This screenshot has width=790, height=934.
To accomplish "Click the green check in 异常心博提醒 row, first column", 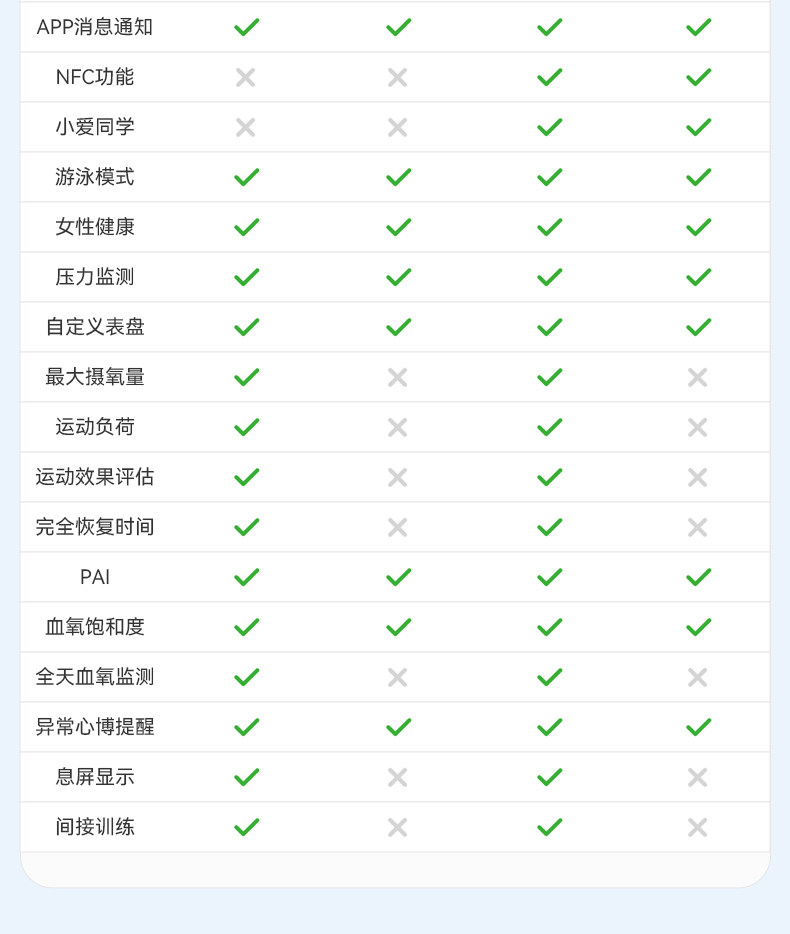I will click(x=246, y=727).
